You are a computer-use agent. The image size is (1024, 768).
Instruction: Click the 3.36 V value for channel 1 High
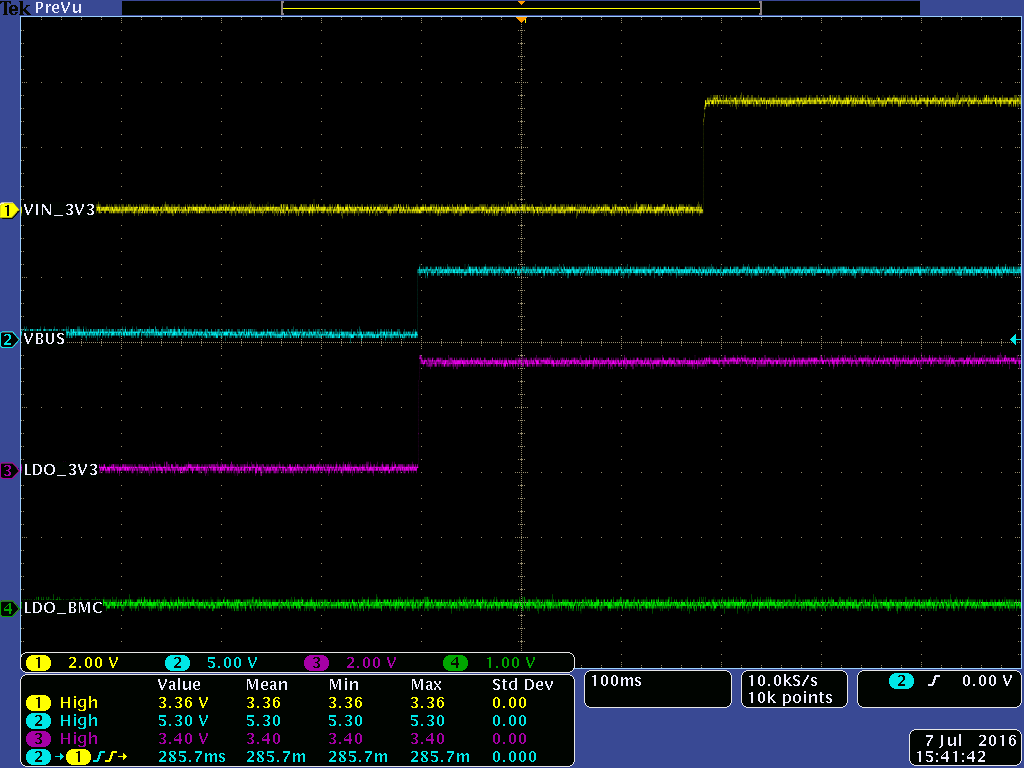coord(184,703)
